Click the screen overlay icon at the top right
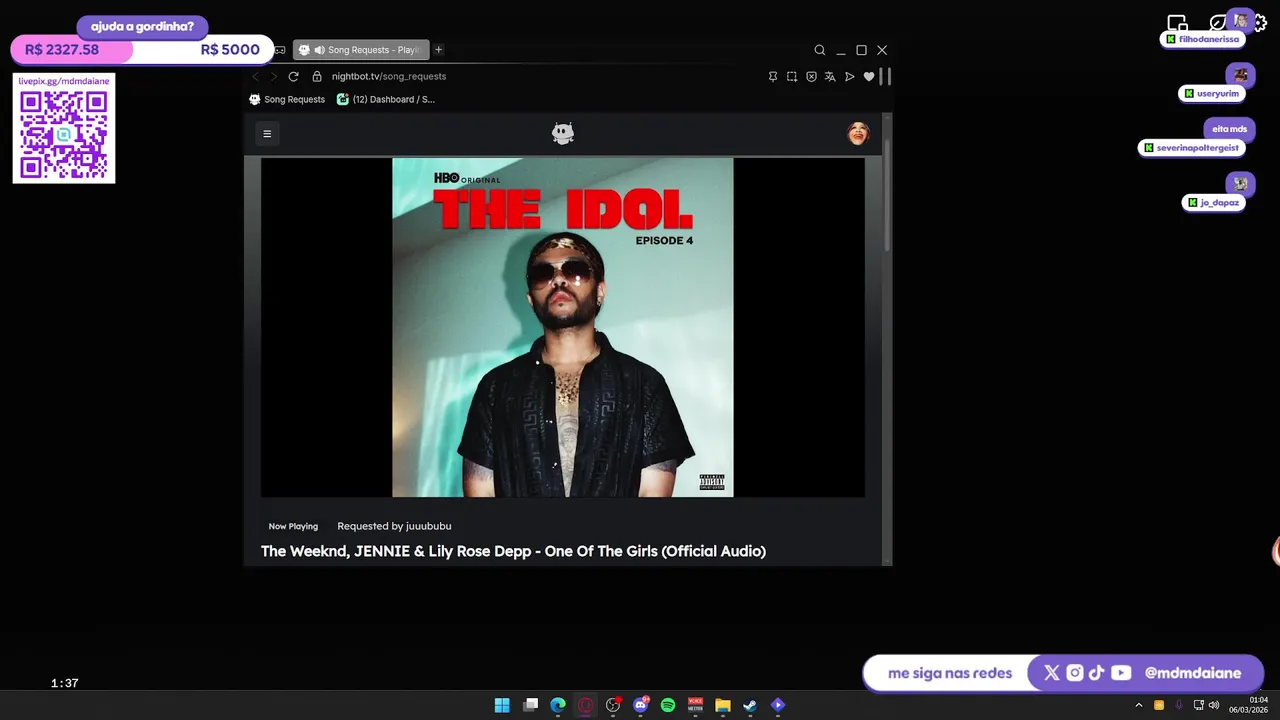 (x=1177, y=23)
